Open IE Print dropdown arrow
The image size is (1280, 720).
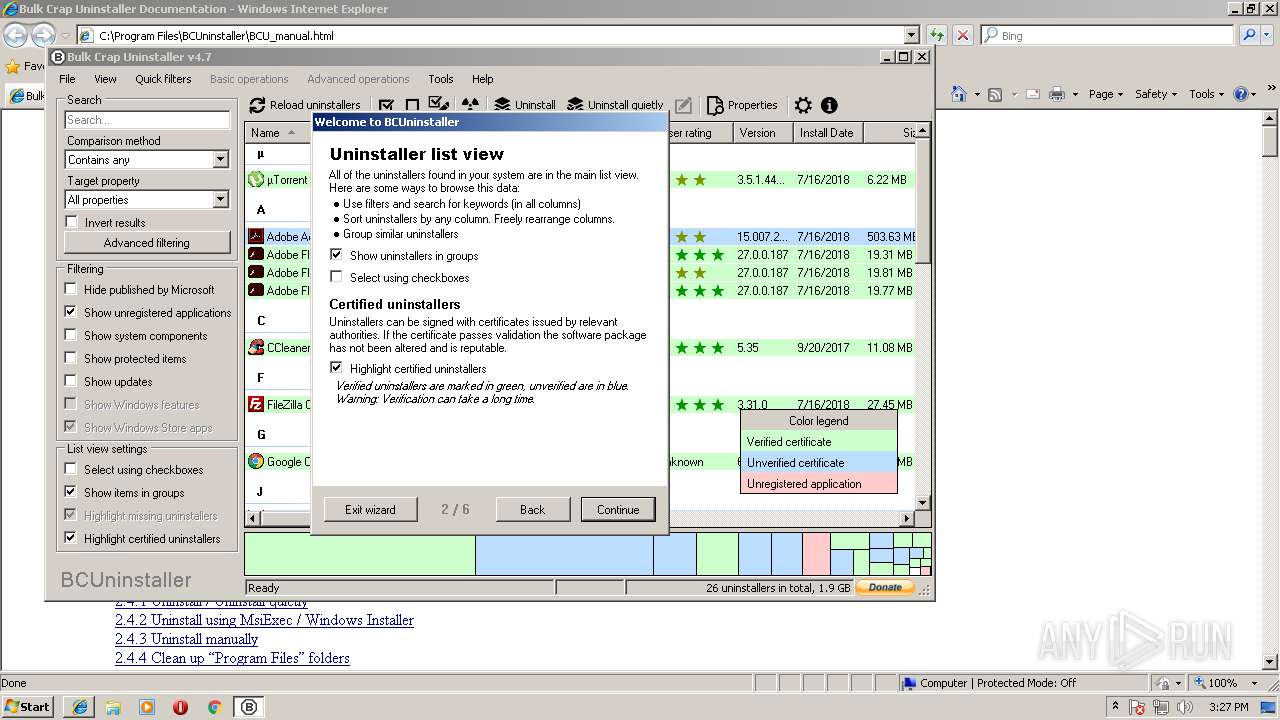[x=1075, y=94]
